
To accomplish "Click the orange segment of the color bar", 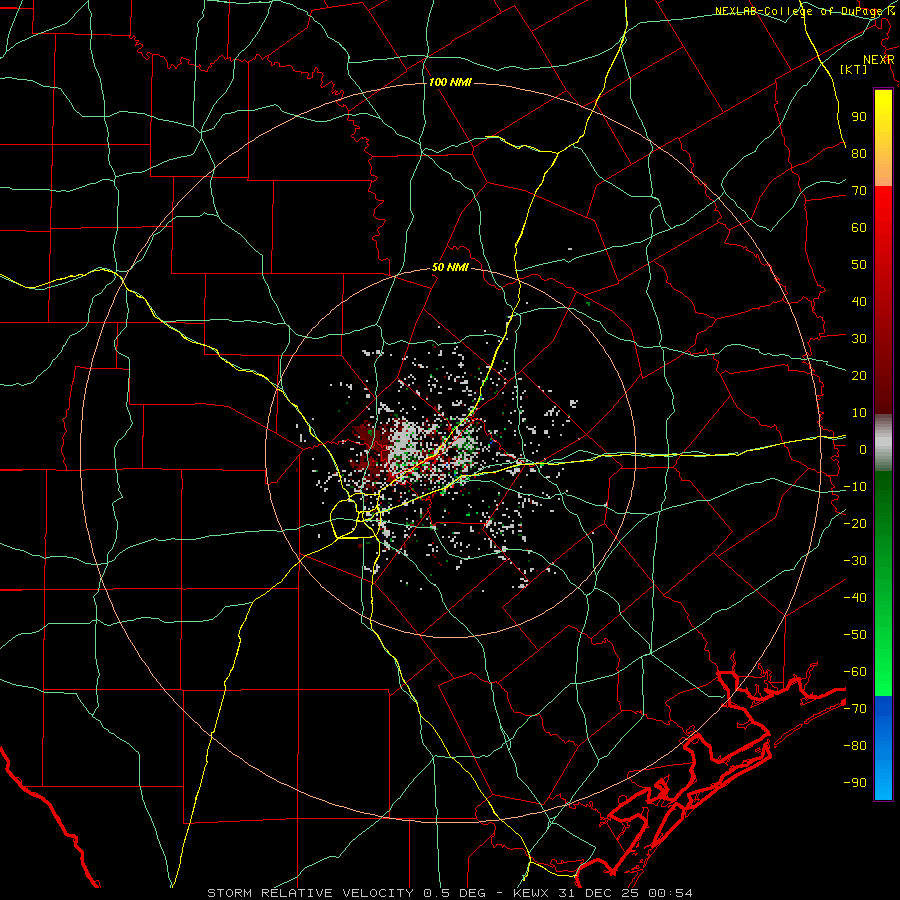I will (883, 166).
